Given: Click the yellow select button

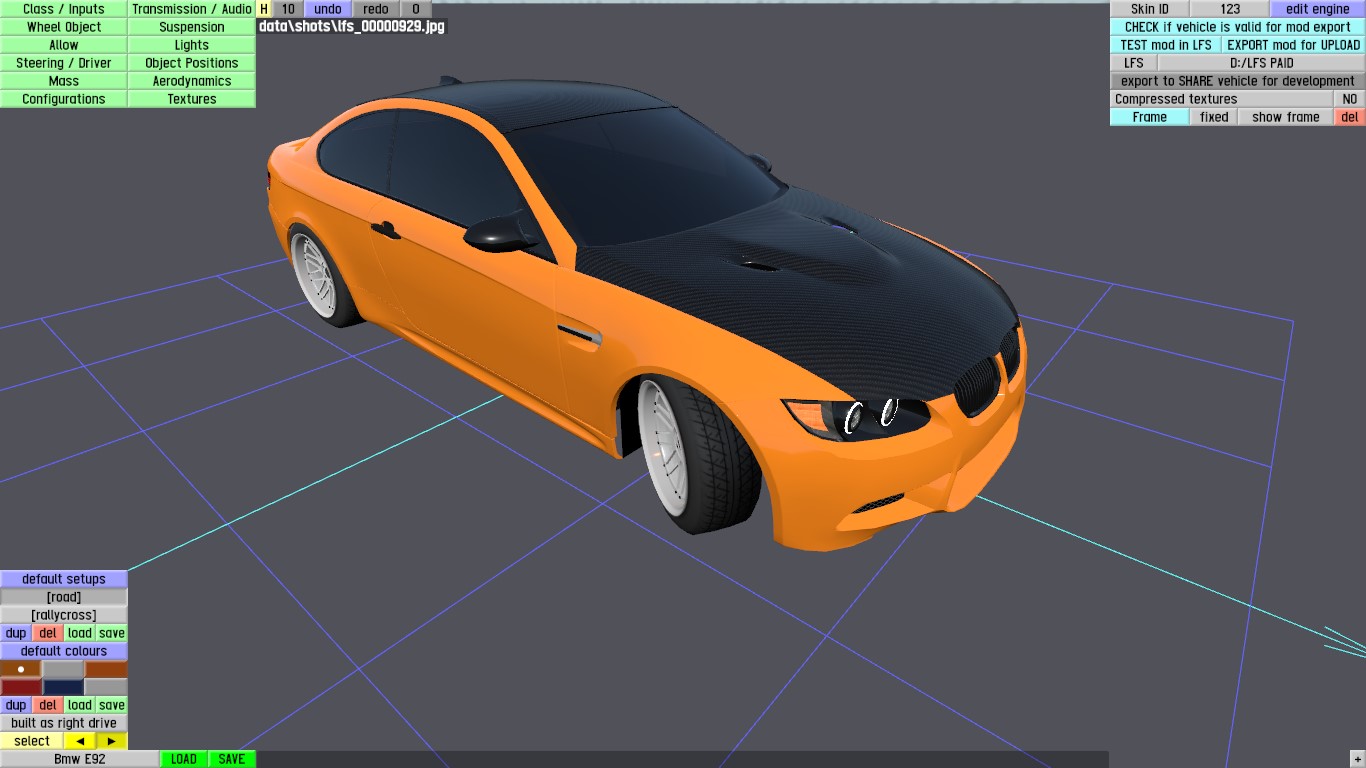Looking at the screenshot, I should click(32, 741).
